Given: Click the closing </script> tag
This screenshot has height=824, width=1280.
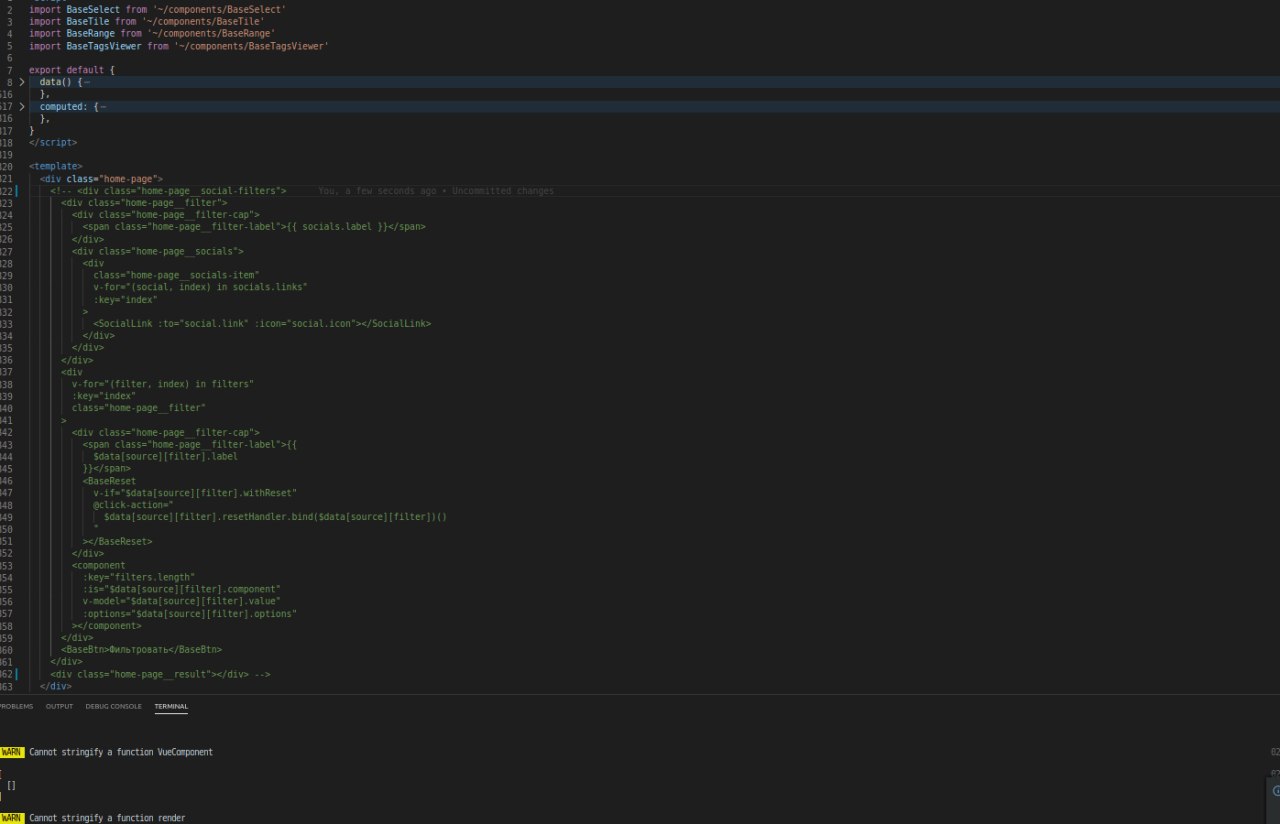Looking at the screenshot, I should [53, 142].
